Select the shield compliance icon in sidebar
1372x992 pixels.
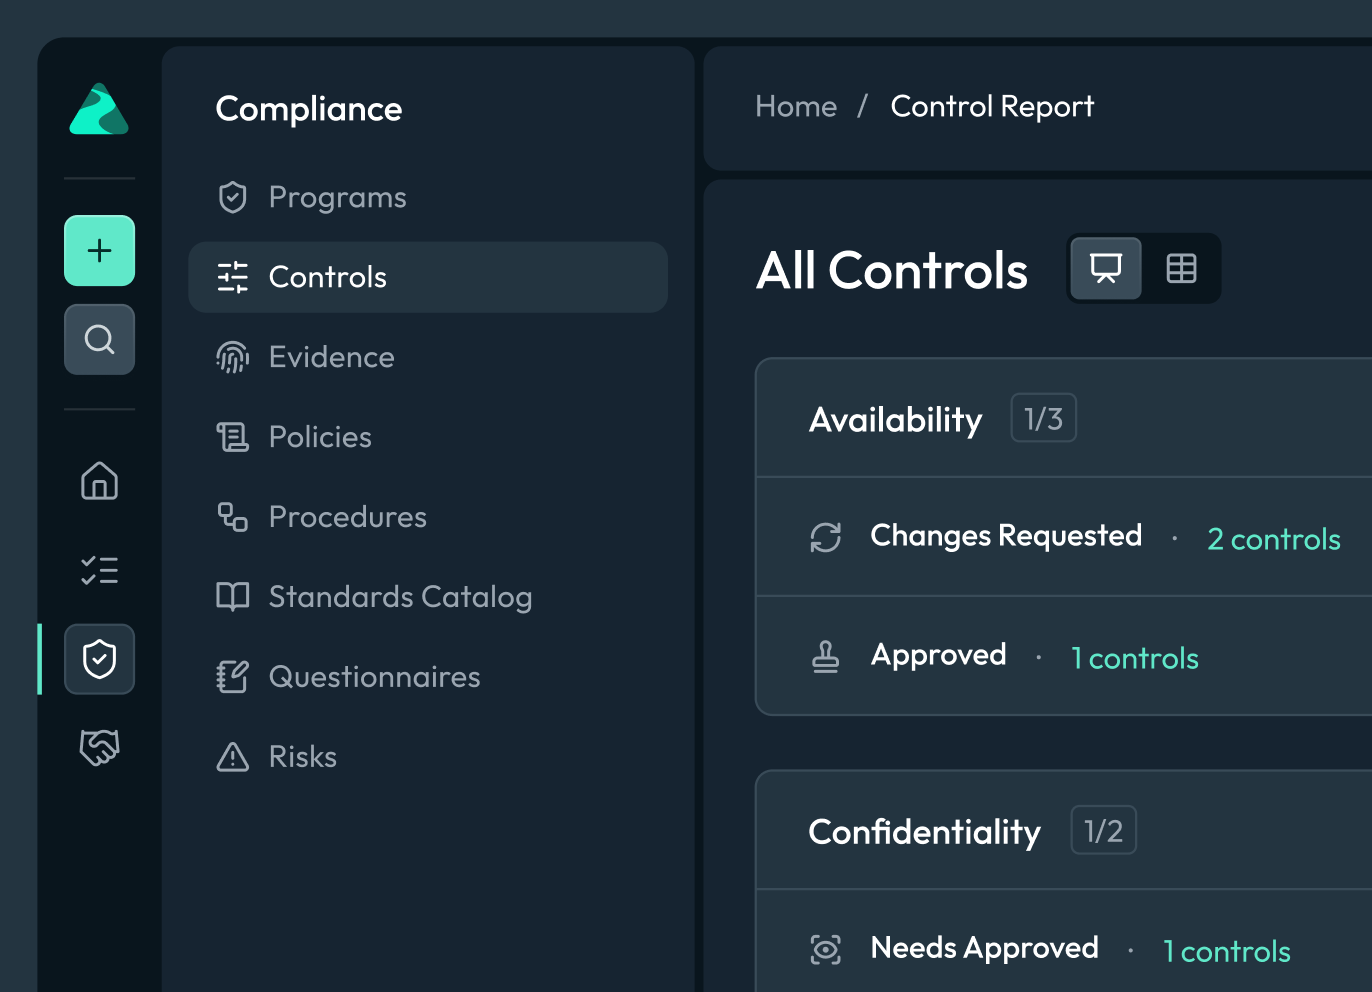point(99,659)
